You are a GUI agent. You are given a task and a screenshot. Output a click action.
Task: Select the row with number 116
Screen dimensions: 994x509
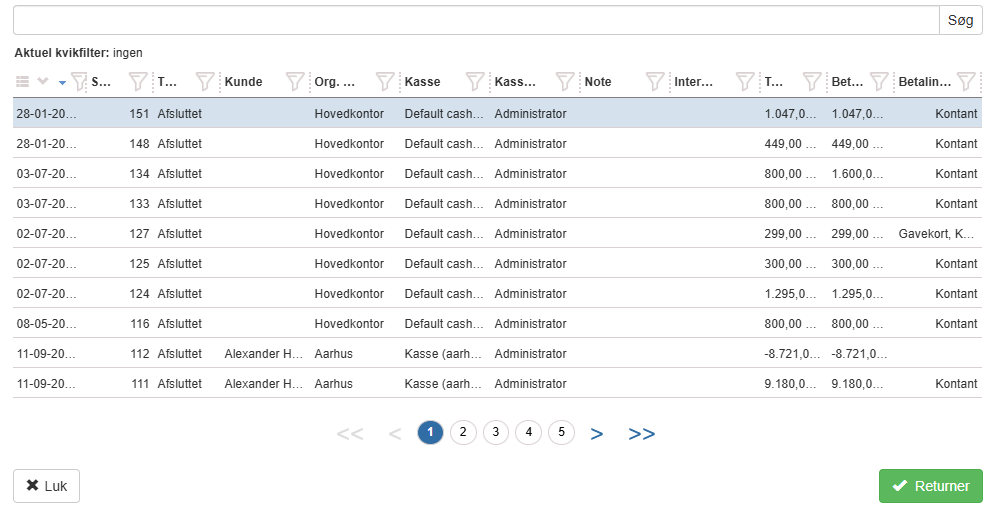498,323
